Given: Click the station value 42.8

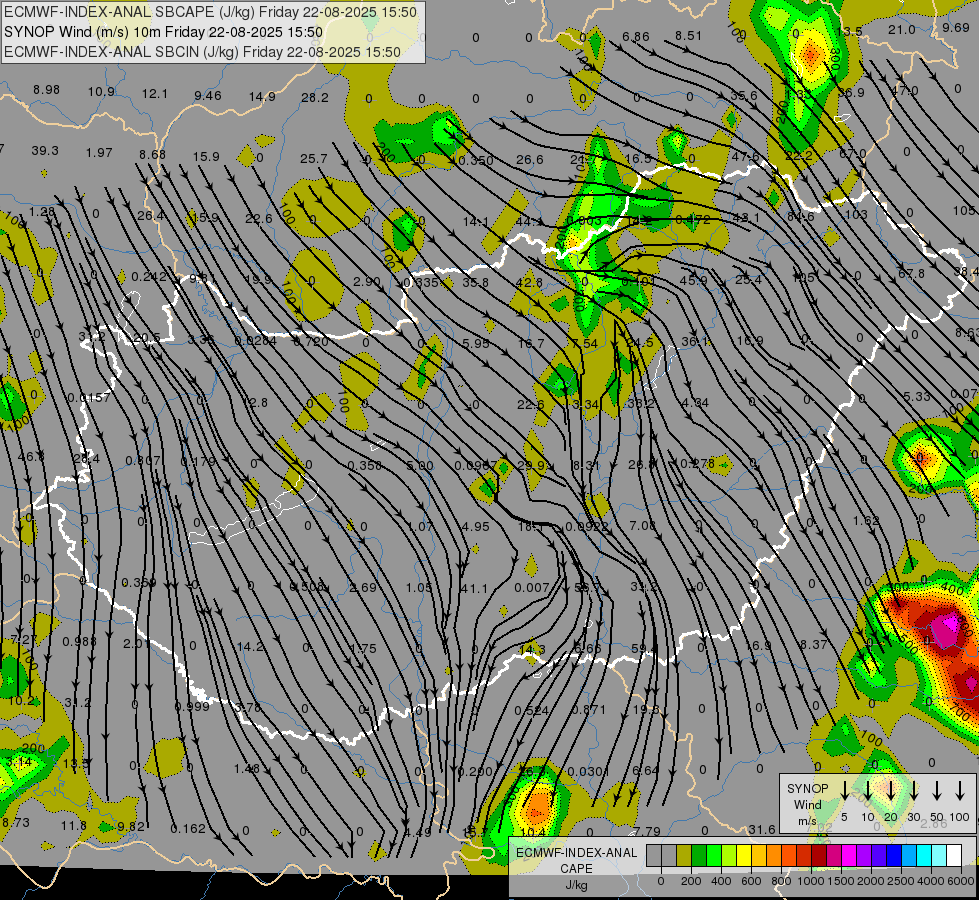Looking at the screenshot, I should 529,282.
